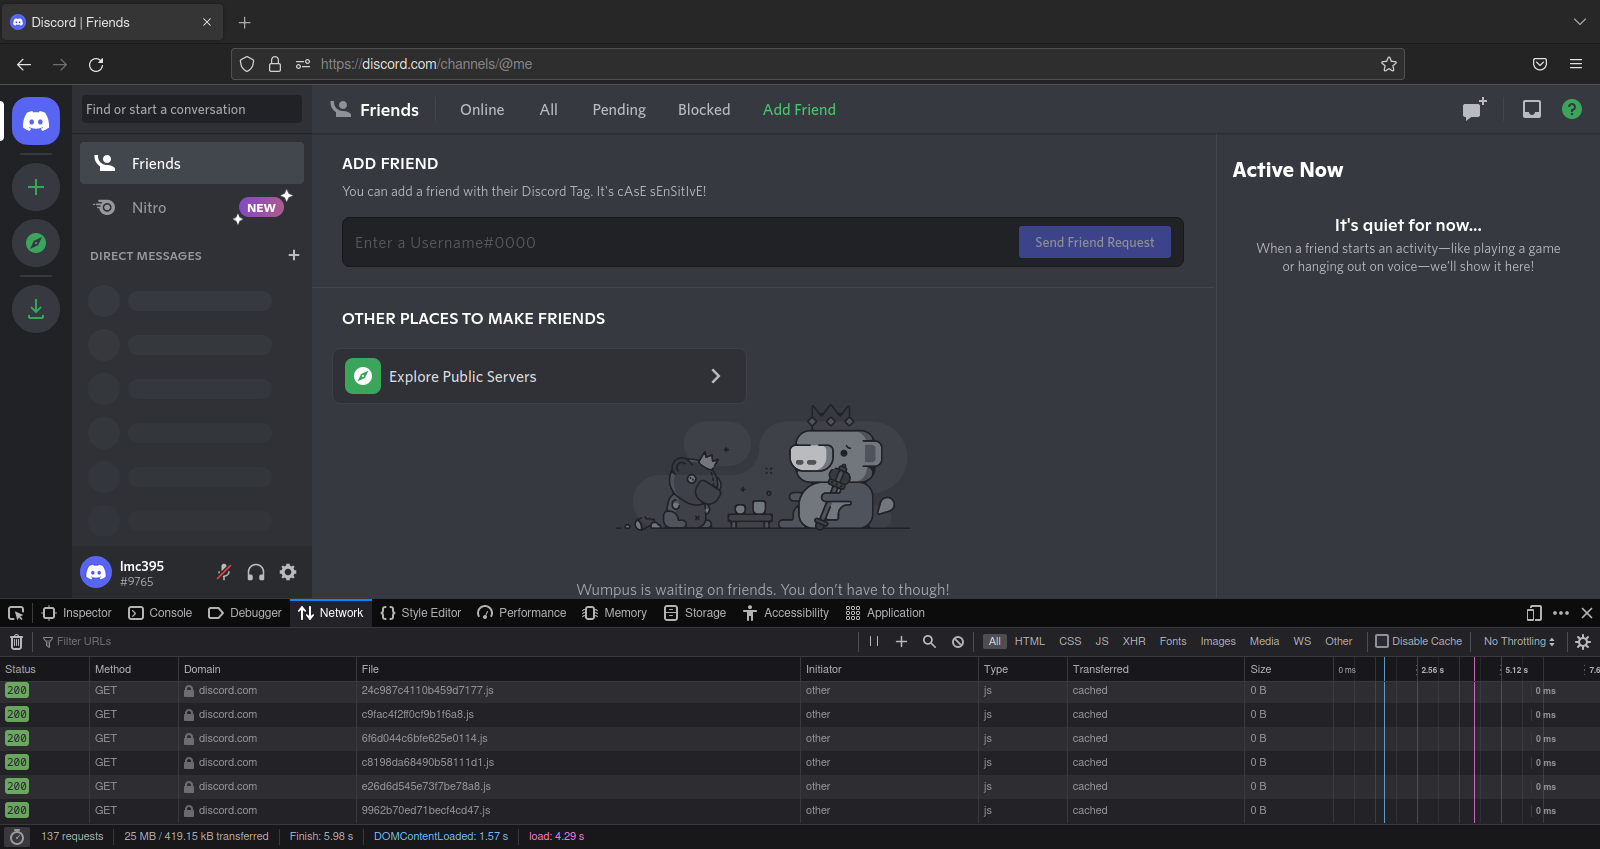This screenshot has height=849, width=1600.
Task: Click the Send Friend Request button
Action: tap(1095, 242)
